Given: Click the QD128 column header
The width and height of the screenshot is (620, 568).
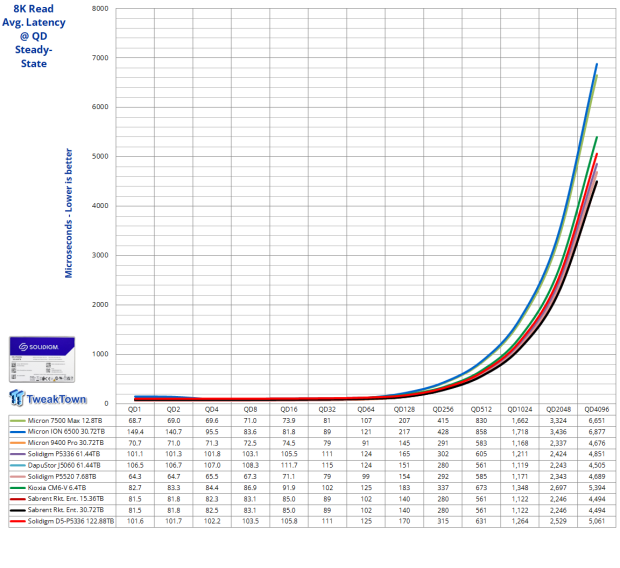Looking at the screenshot, I should [404, 409].
